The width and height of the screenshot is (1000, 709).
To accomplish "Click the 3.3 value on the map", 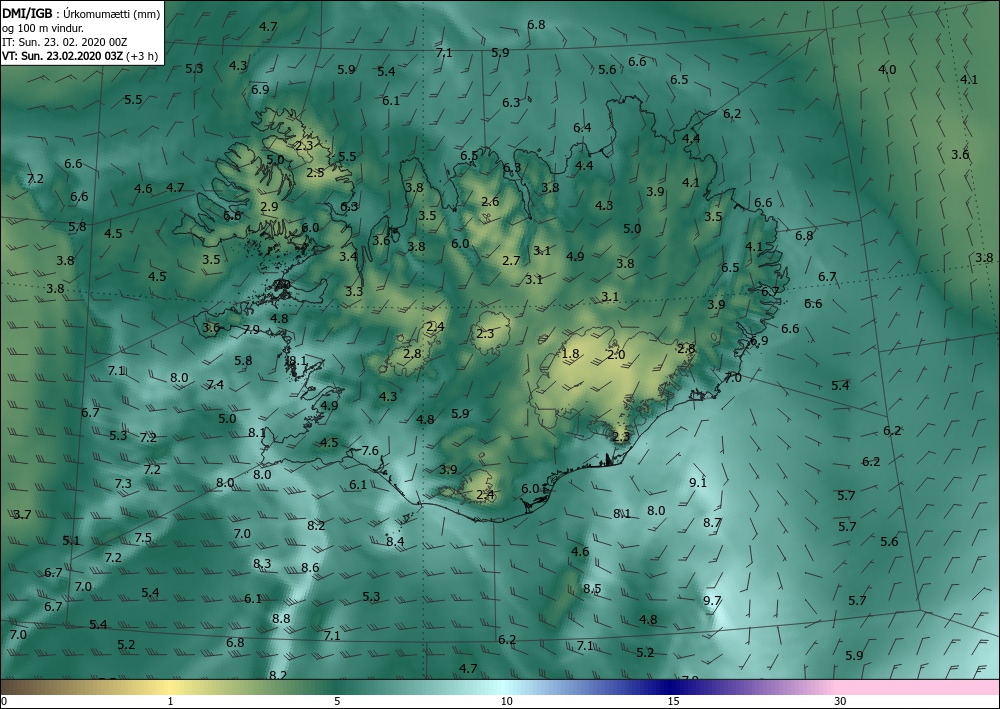I will [x=354, y=291].
